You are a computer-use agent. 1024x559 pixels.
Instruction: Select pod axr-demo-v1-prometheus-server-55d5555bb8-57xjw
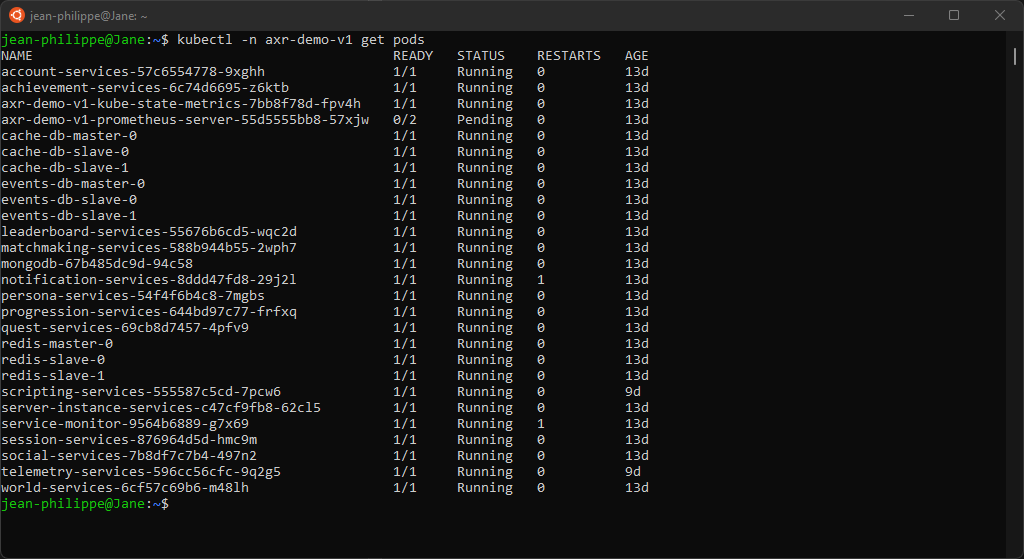[185, 120]
